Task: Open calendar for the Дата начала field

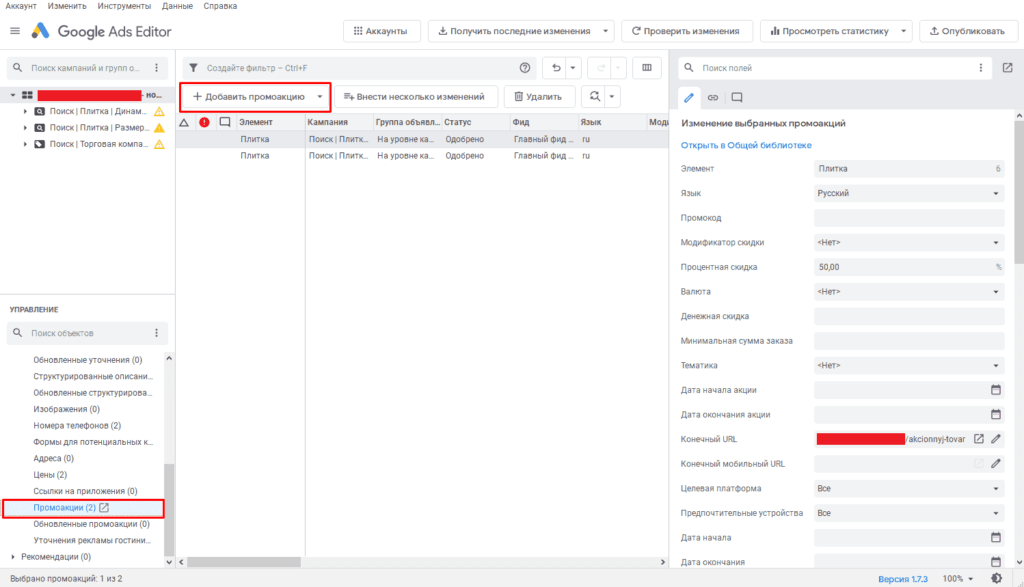Action: pyautogui.click(x=995, y=537)
